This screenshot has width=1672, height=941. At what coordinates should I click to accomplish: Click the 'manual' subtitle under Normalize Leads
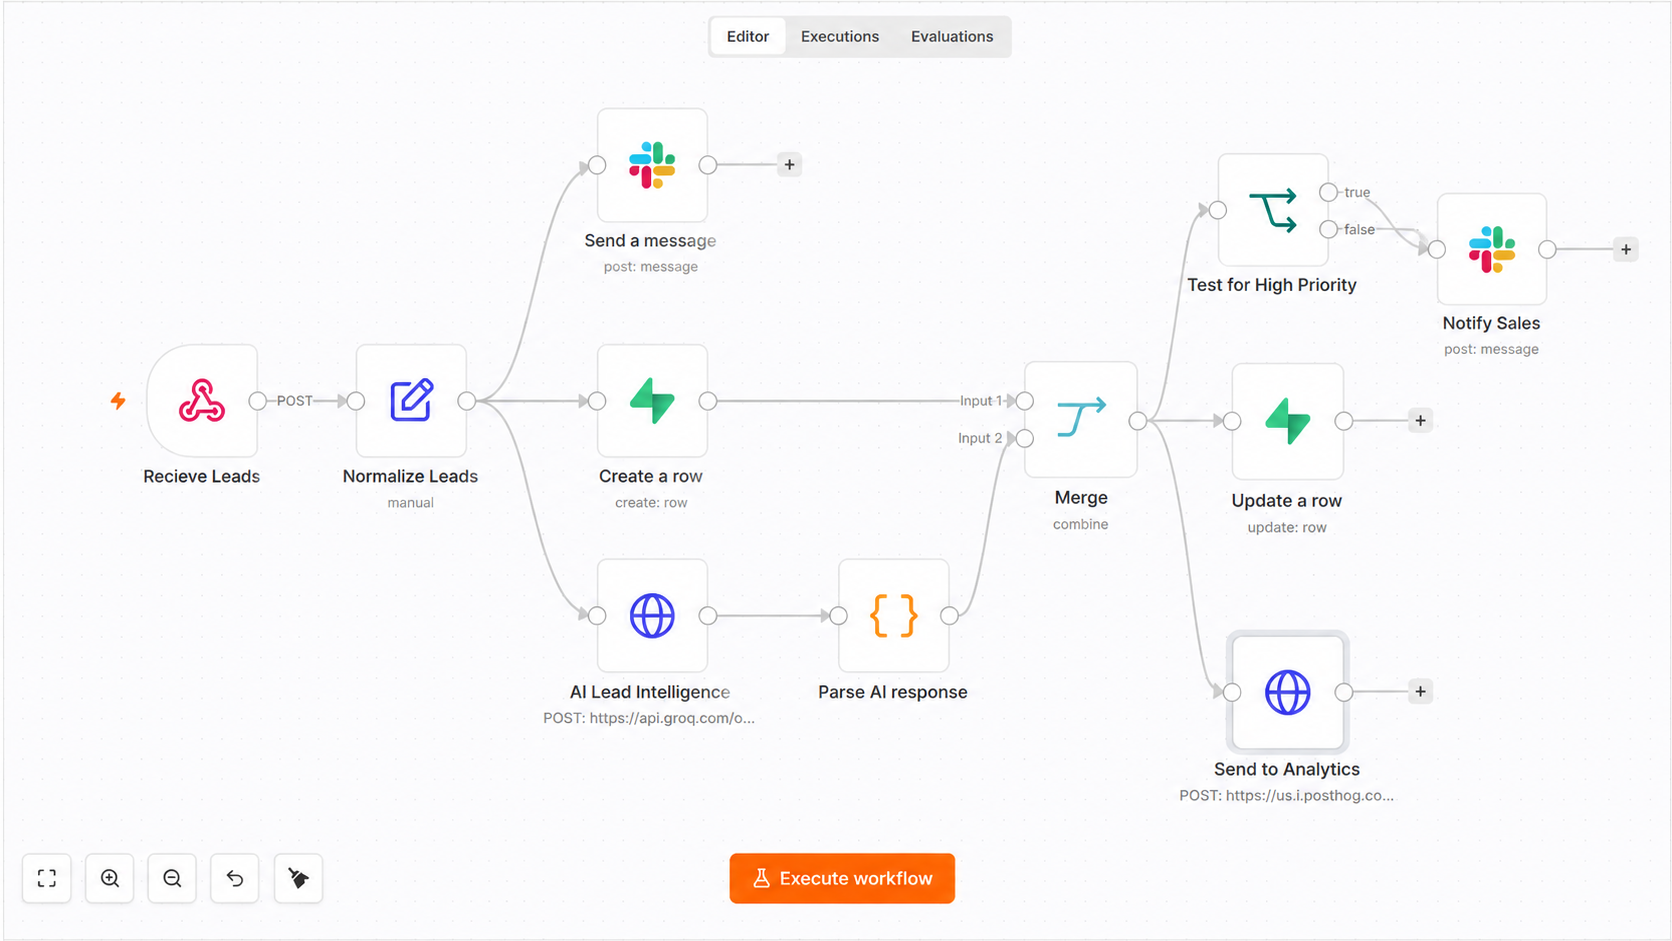click(x=411, y=503)
